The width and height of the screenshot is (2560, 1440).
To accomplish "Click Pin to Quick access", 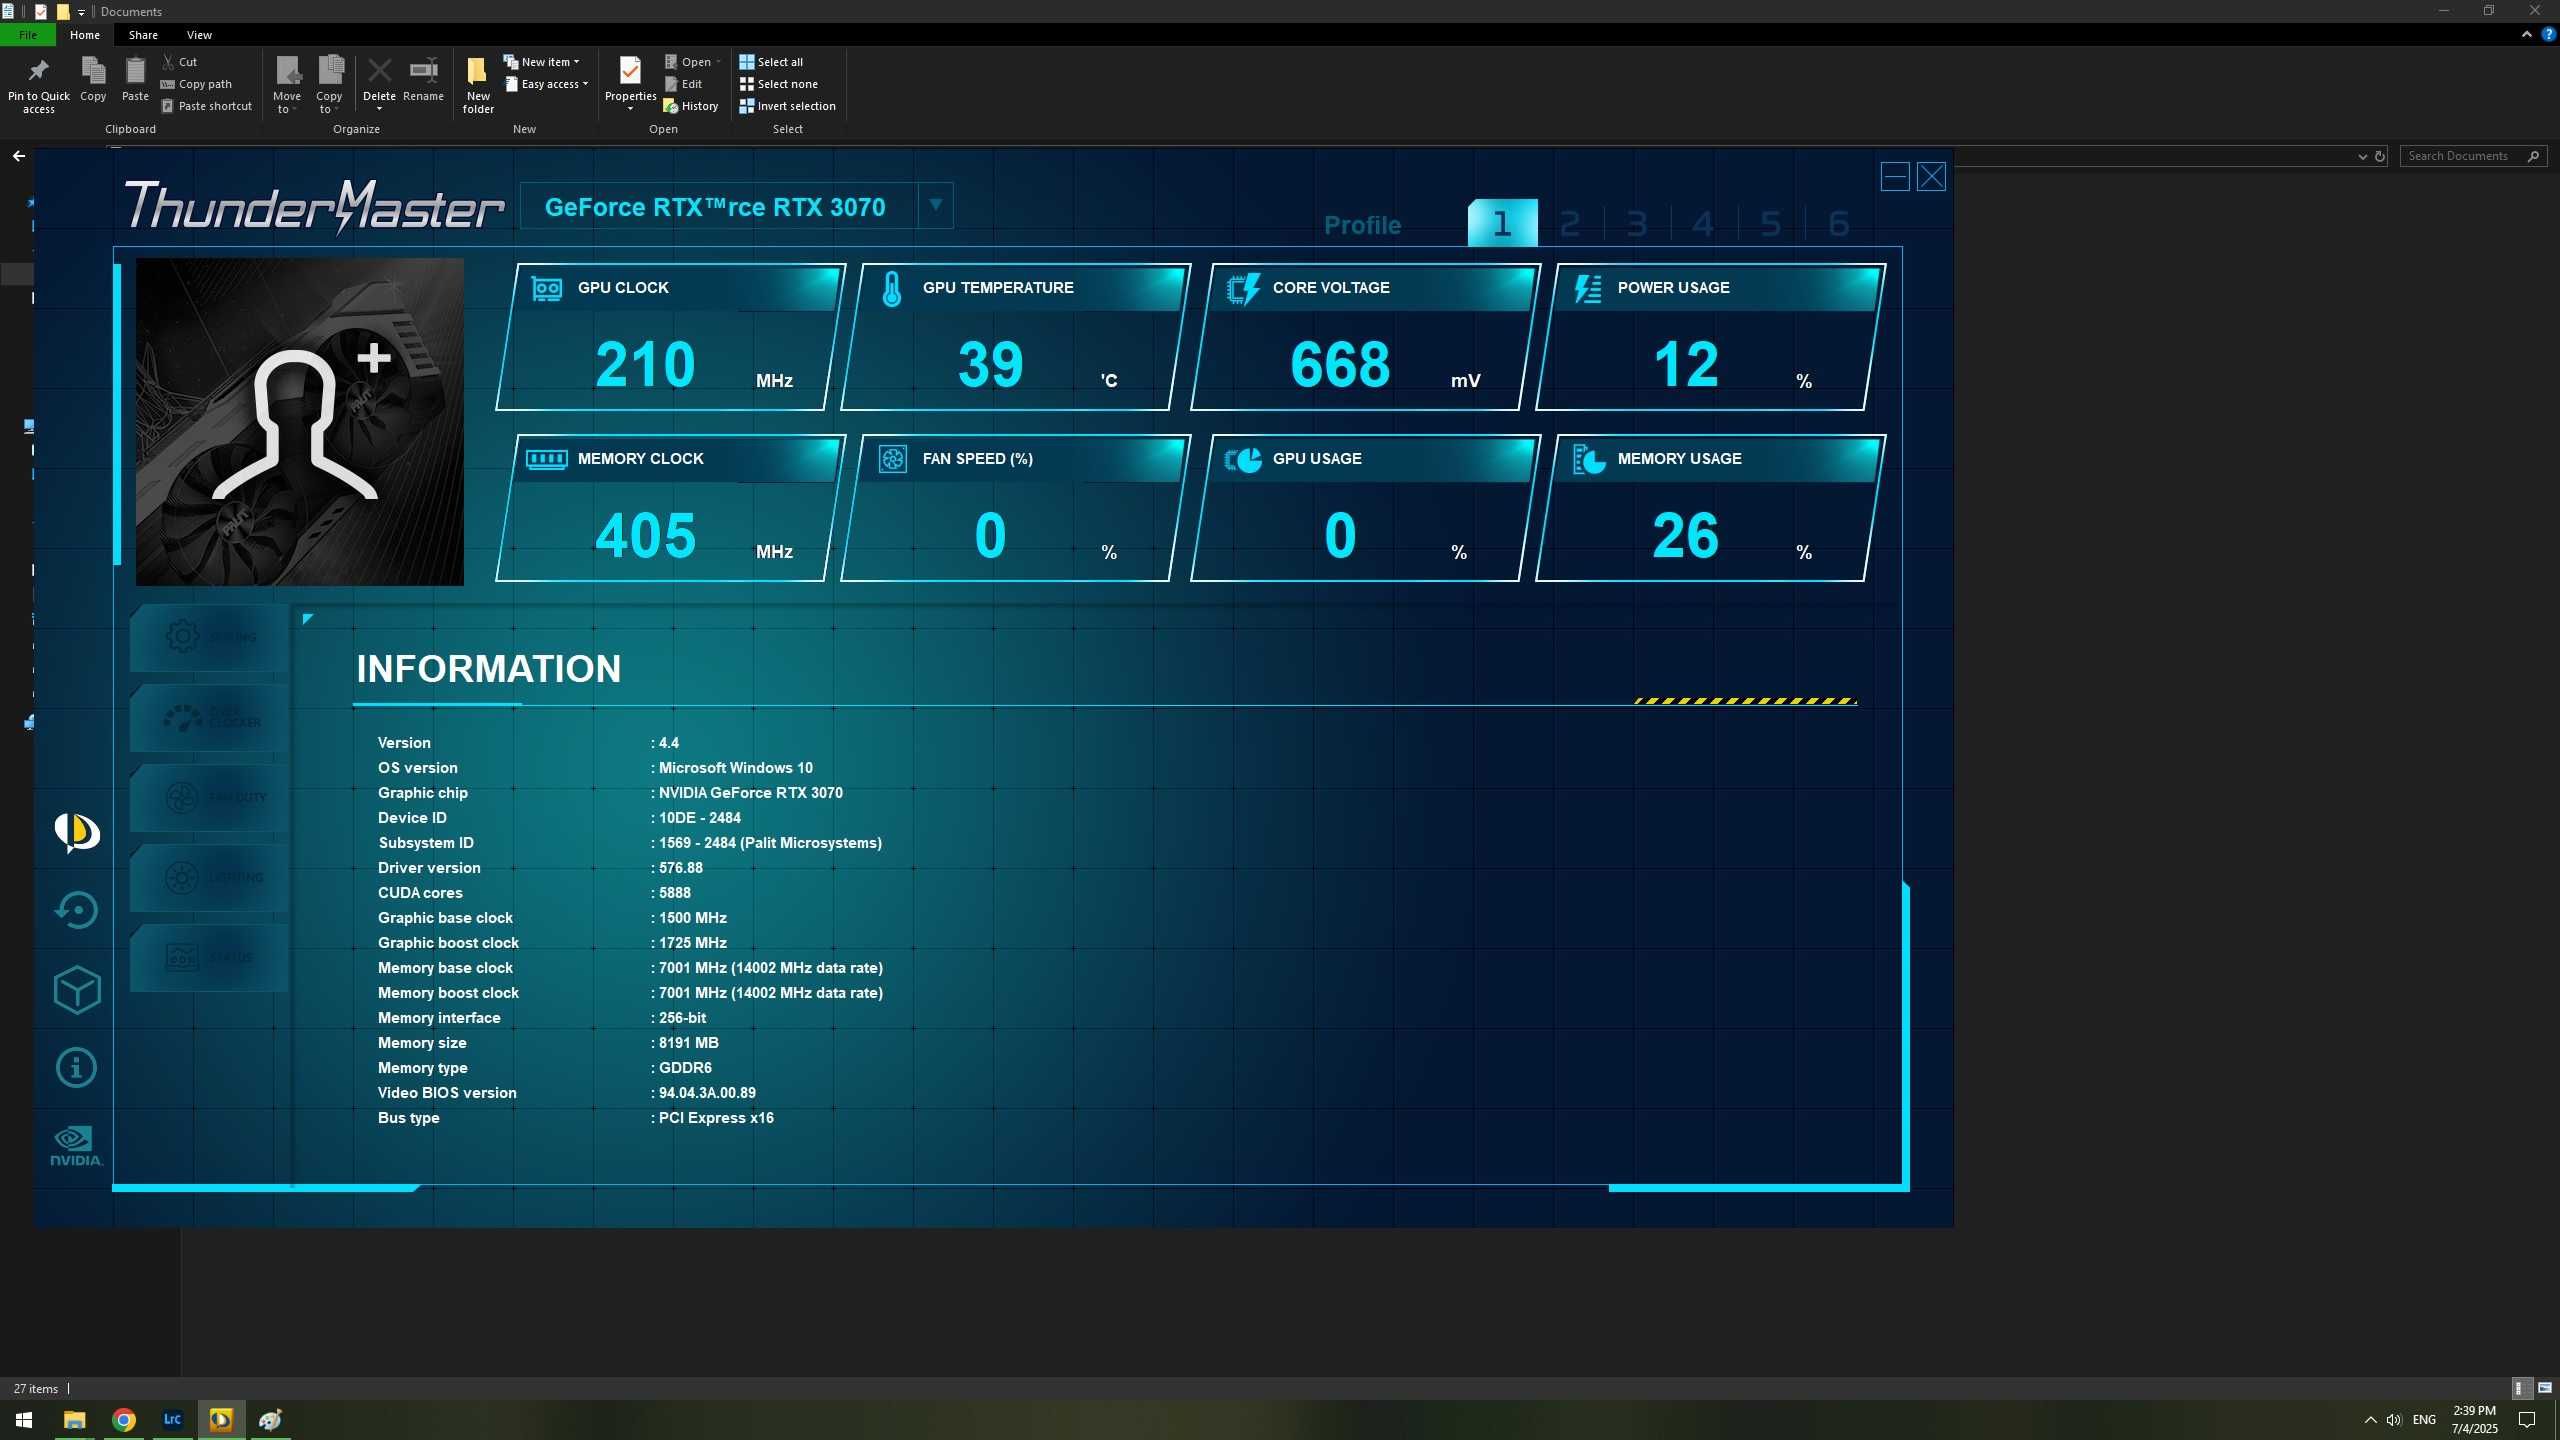I will tap(39, 85).
